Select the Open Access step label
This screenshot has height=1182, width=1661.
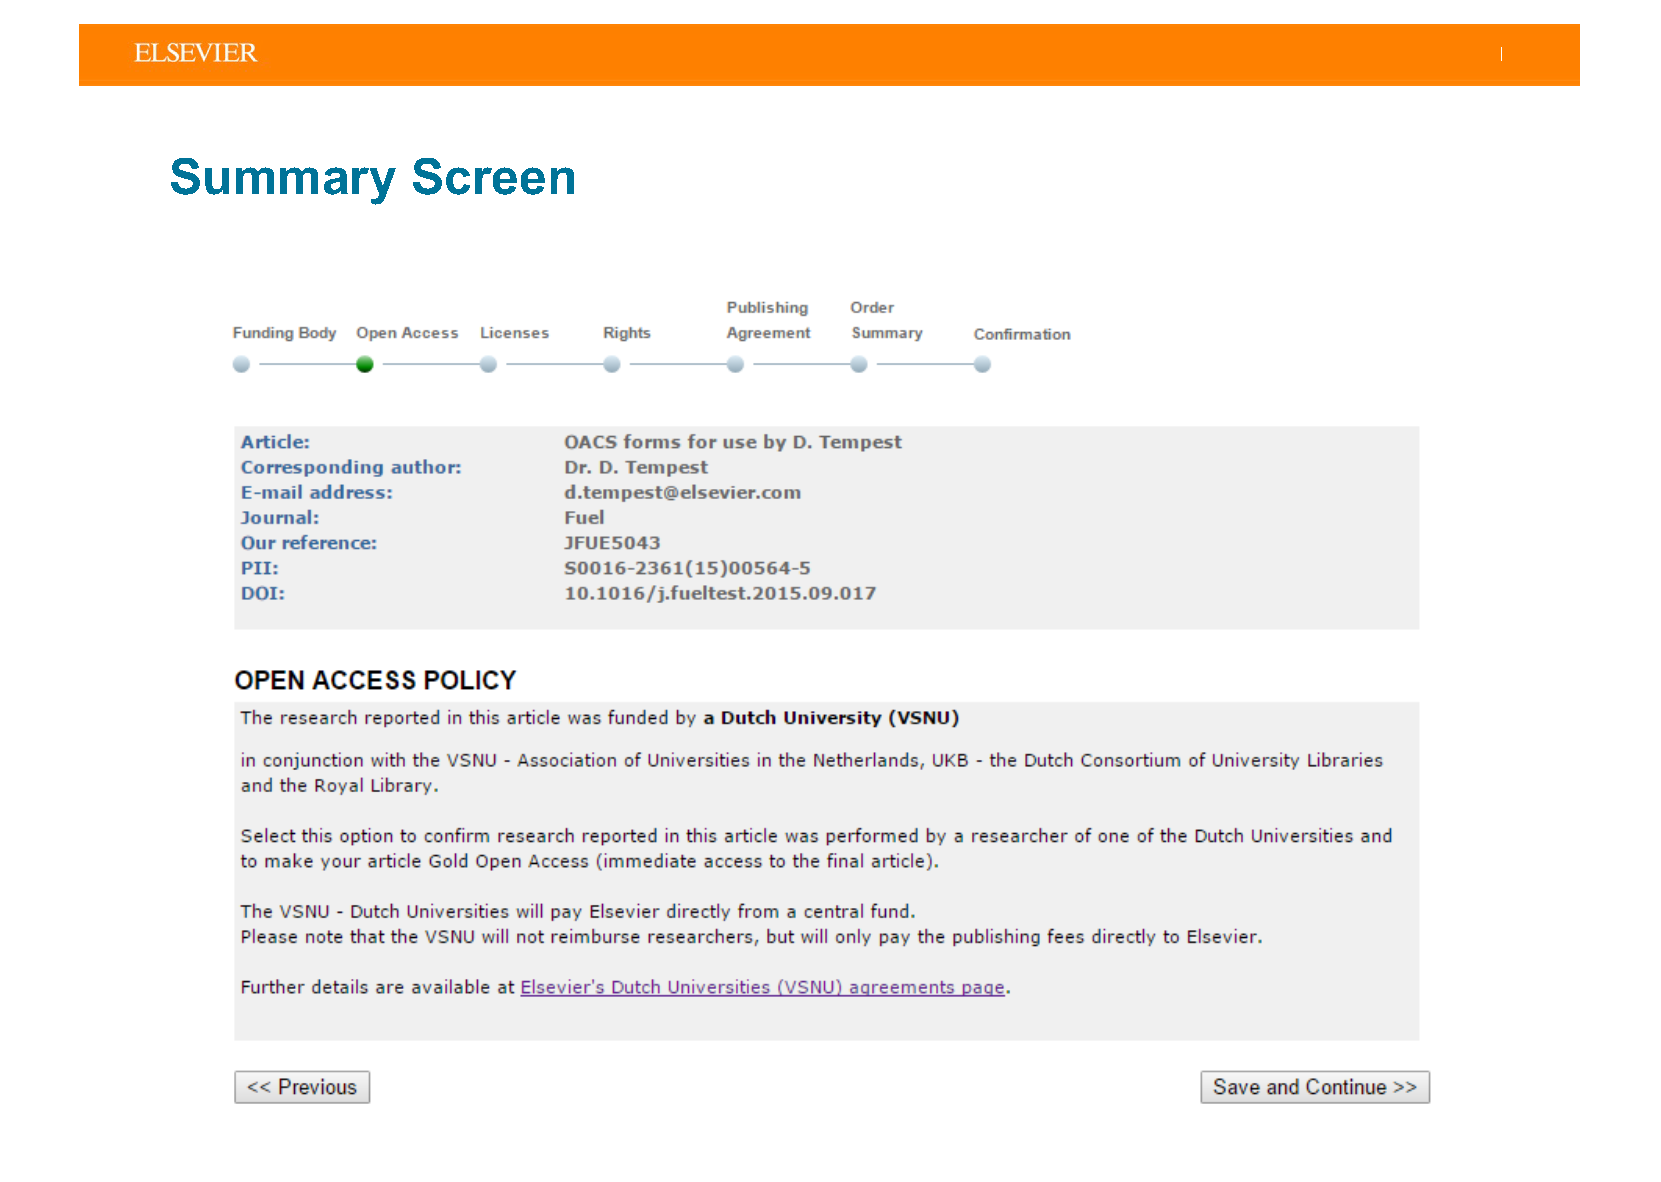pos(407,333)
